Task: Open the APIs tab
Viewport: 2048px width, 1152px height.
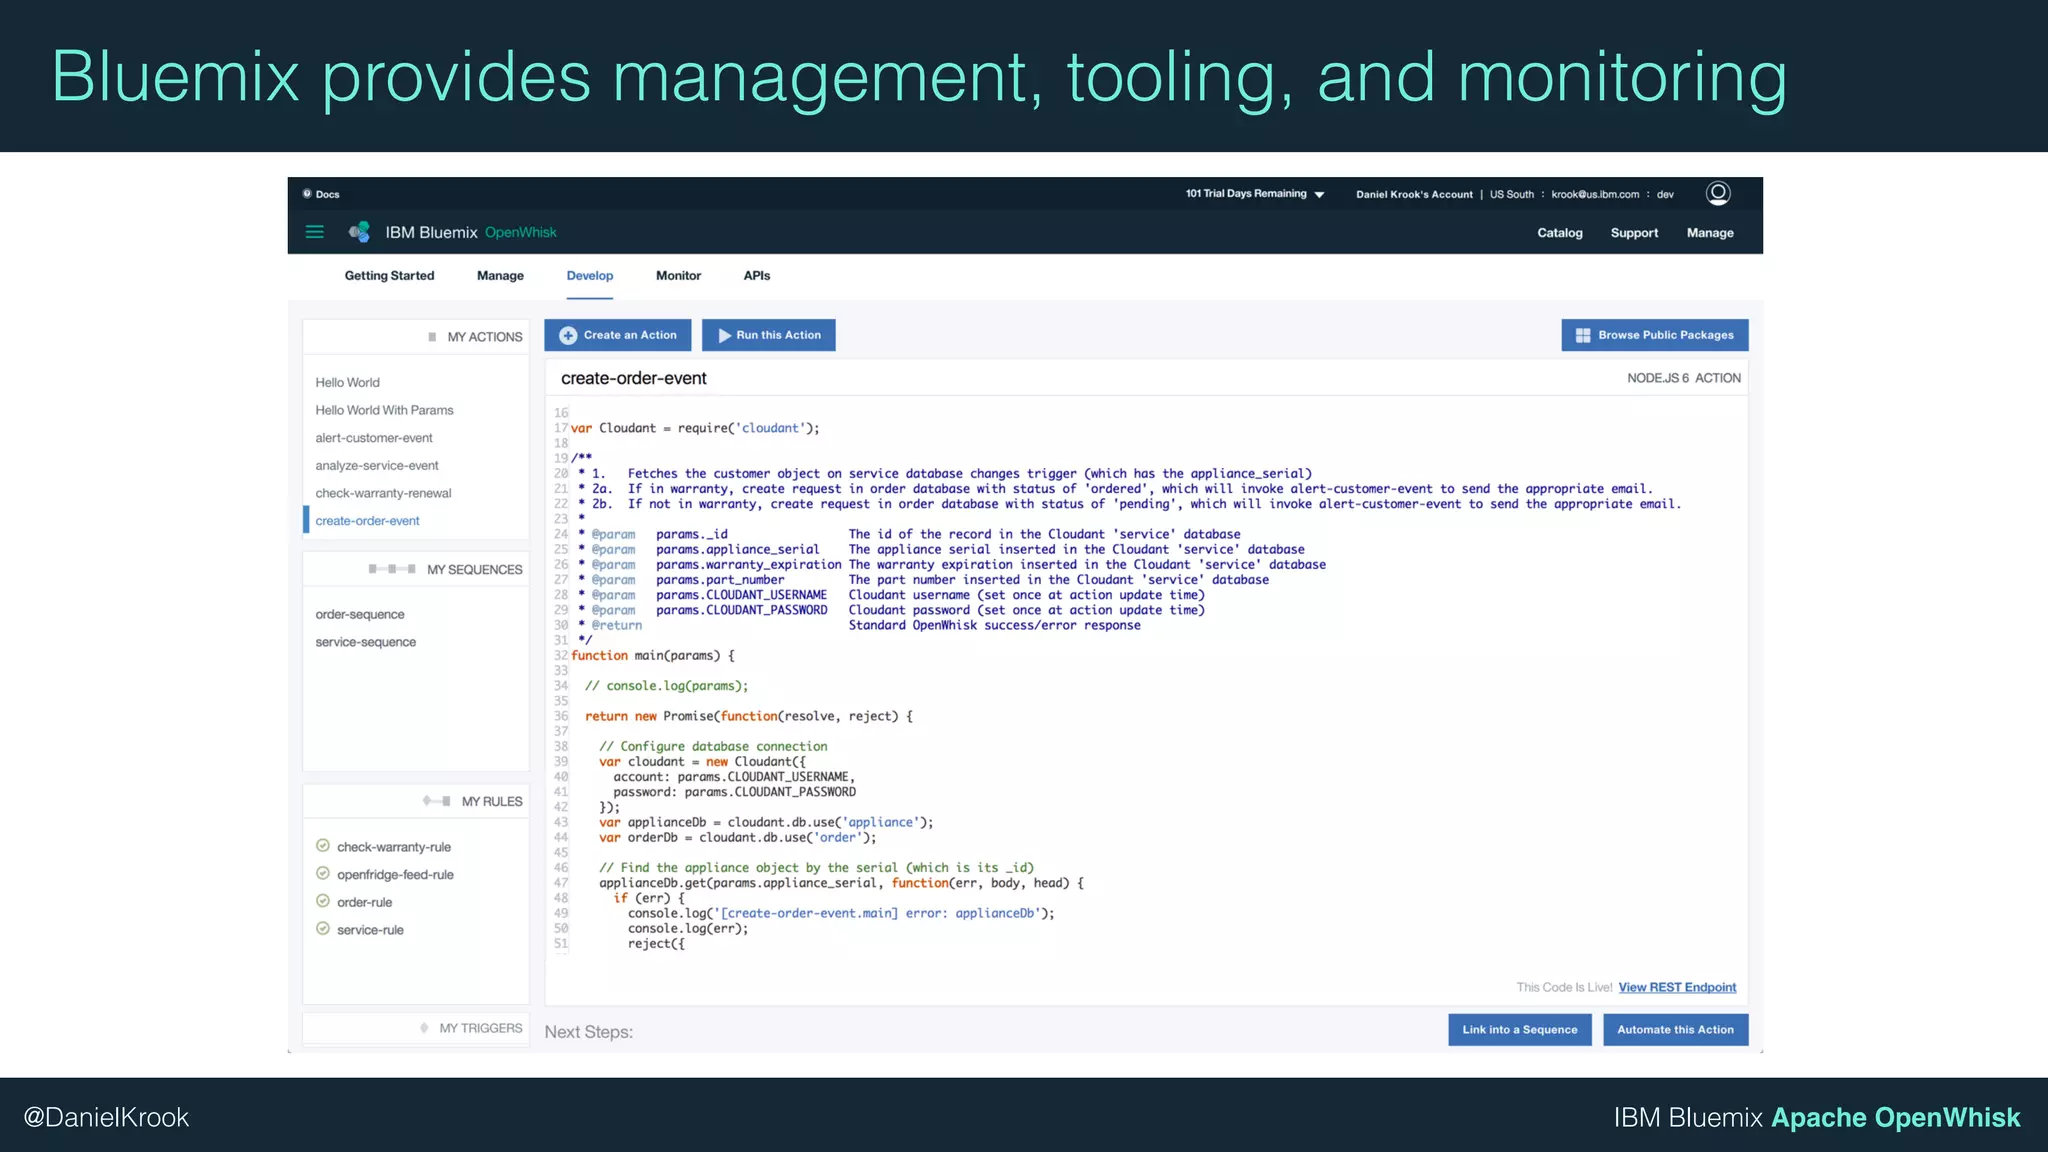Action: (x=757, y=276)
